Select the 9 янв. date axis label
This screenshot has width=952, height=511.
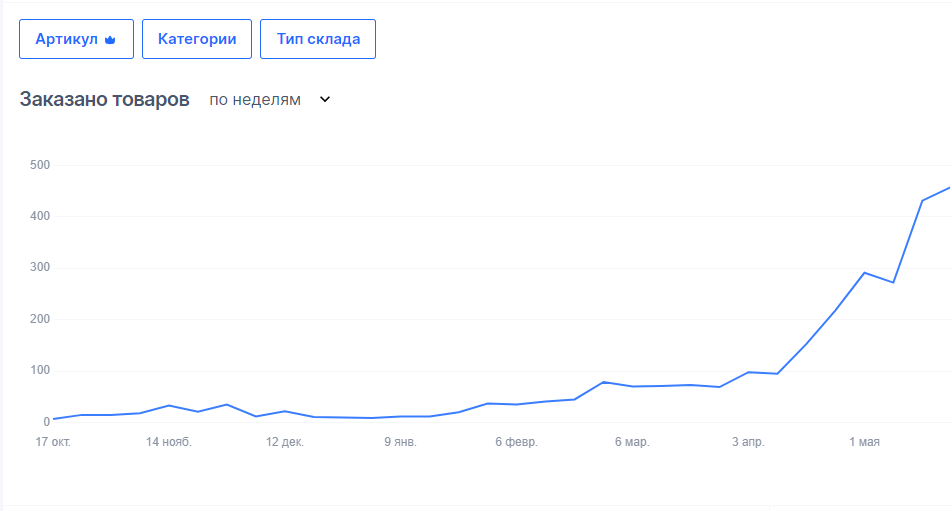400,442
